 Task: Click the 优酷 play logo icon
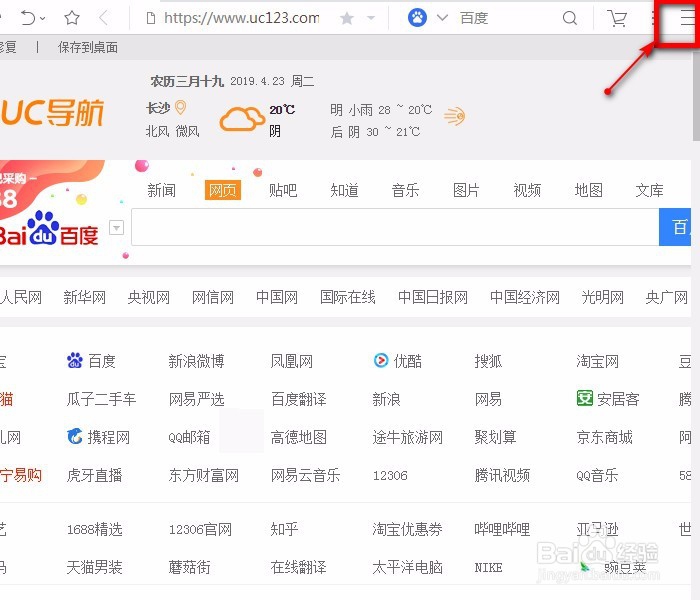(381, 360)
